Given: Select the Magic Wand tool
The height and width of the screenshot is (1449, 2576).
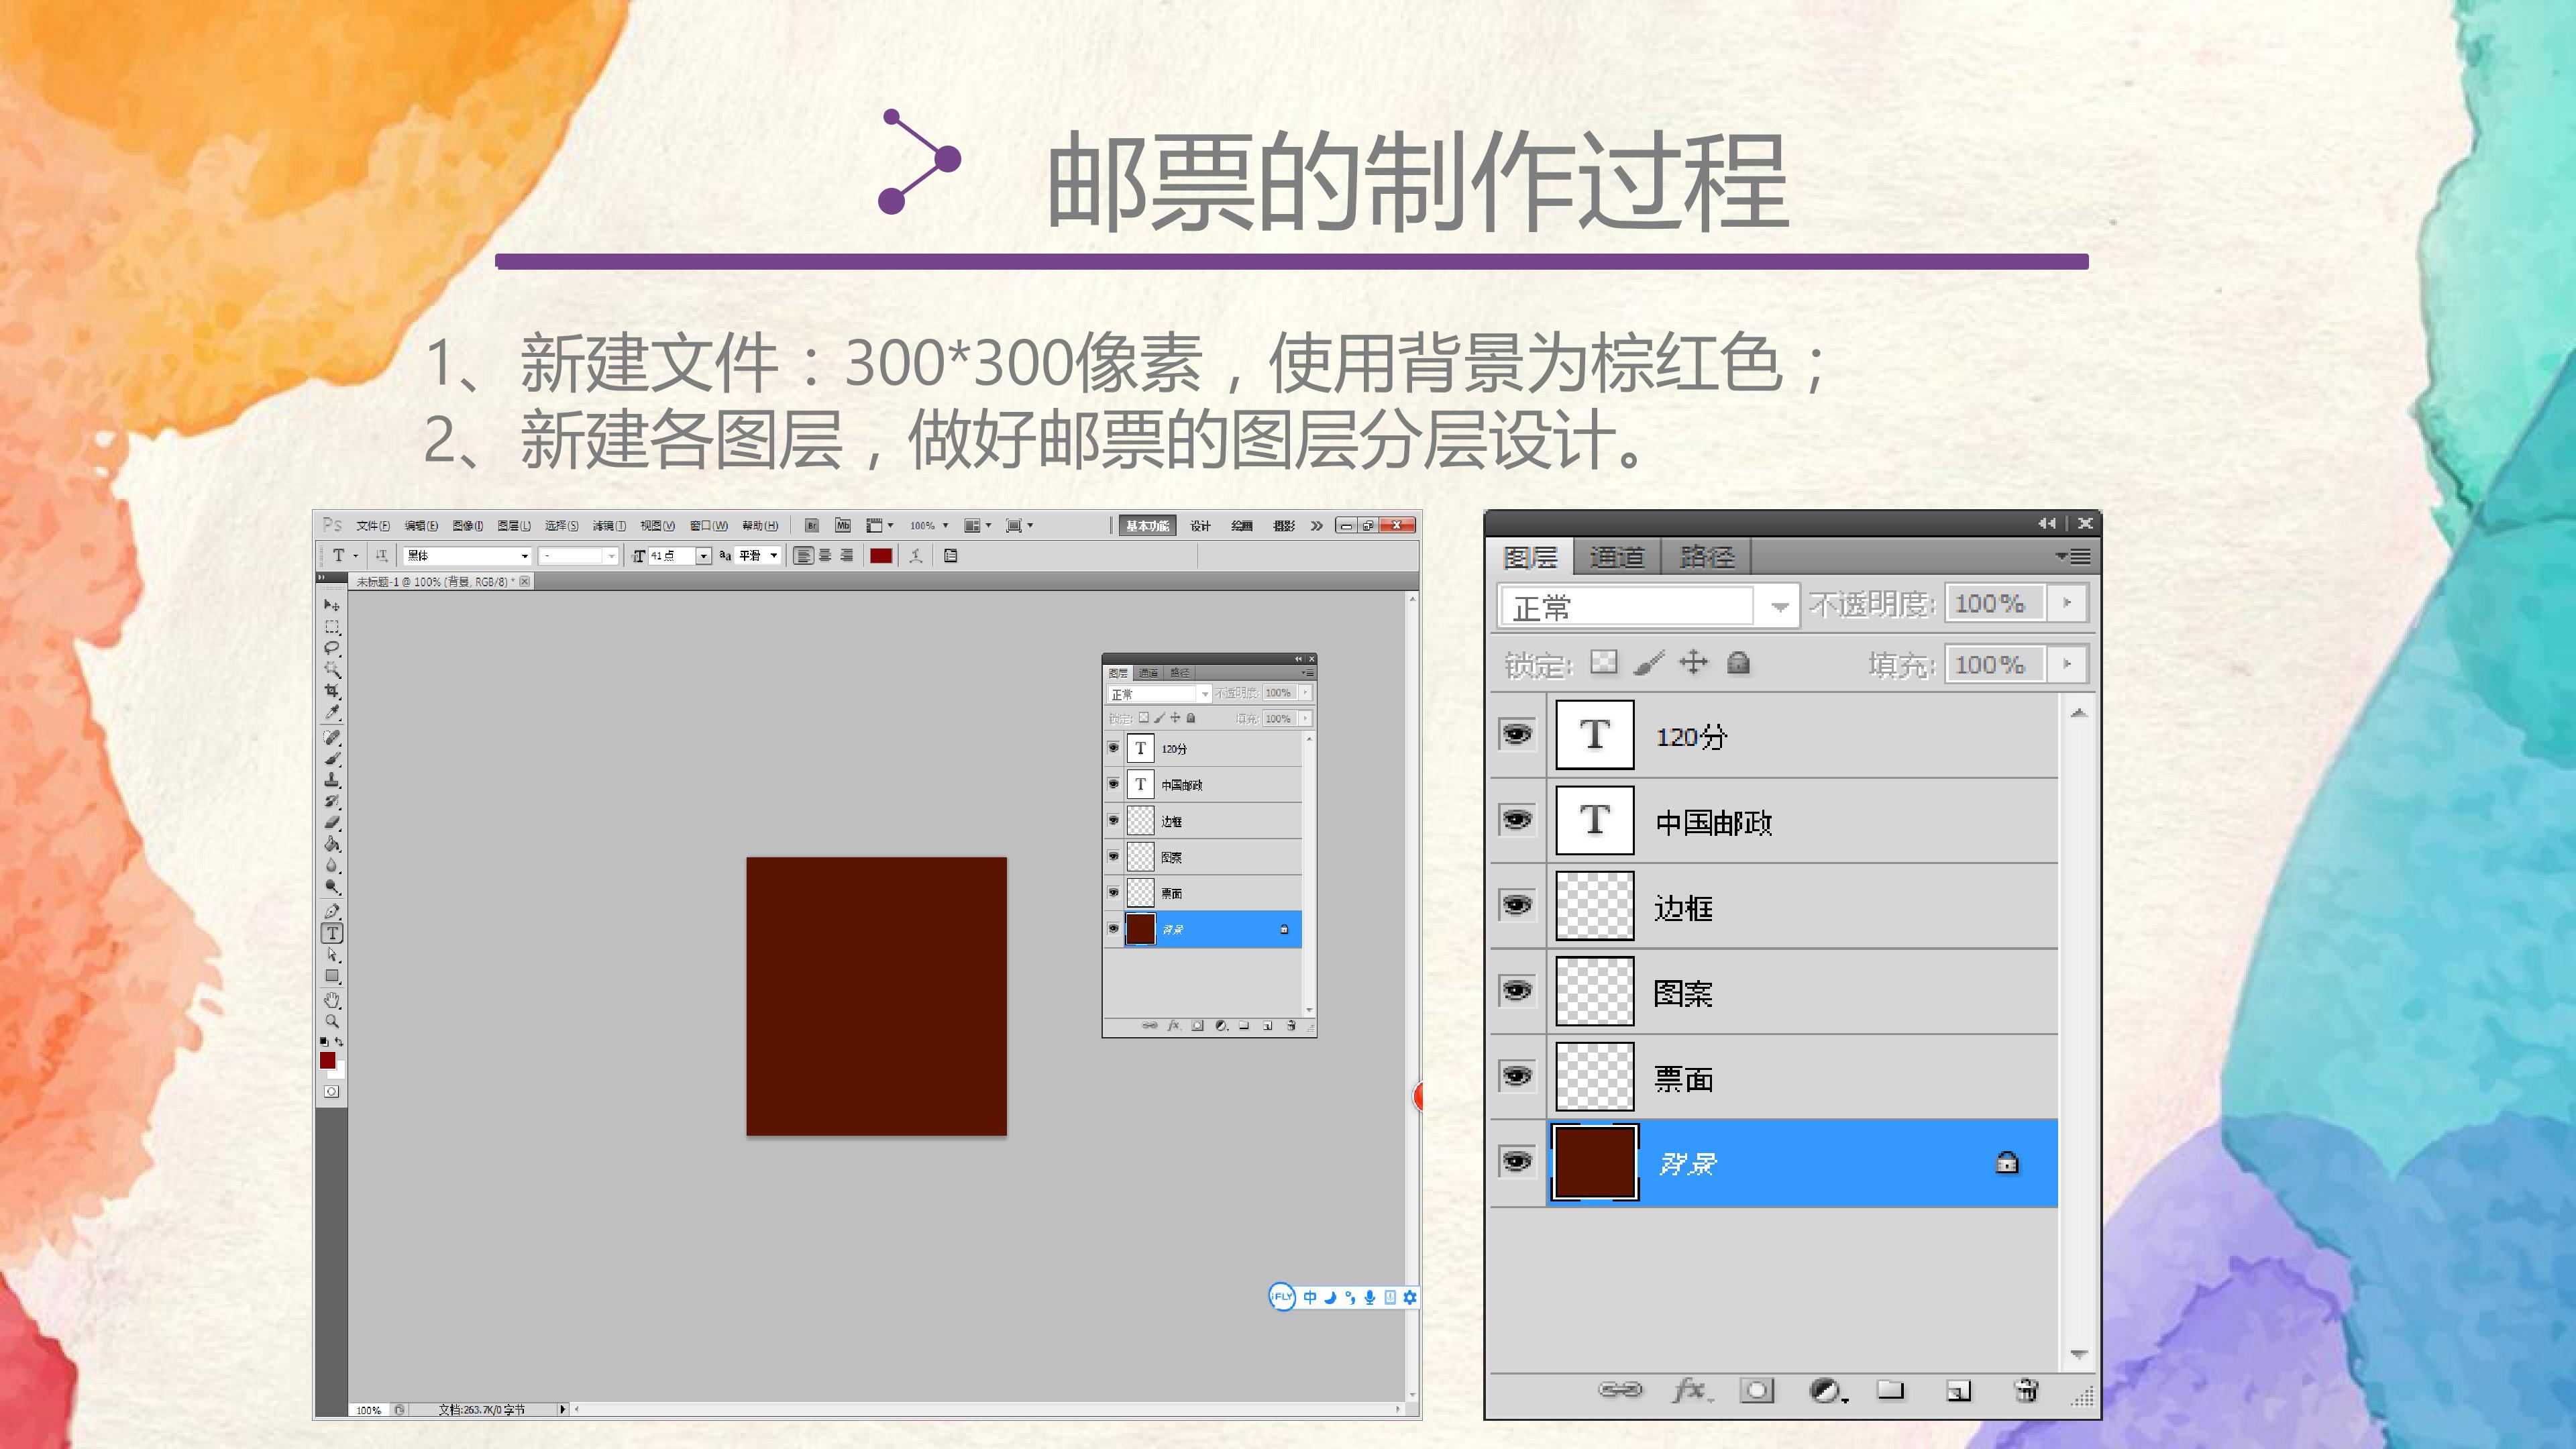Looking at the screenshot, I should tap(332, 669).
